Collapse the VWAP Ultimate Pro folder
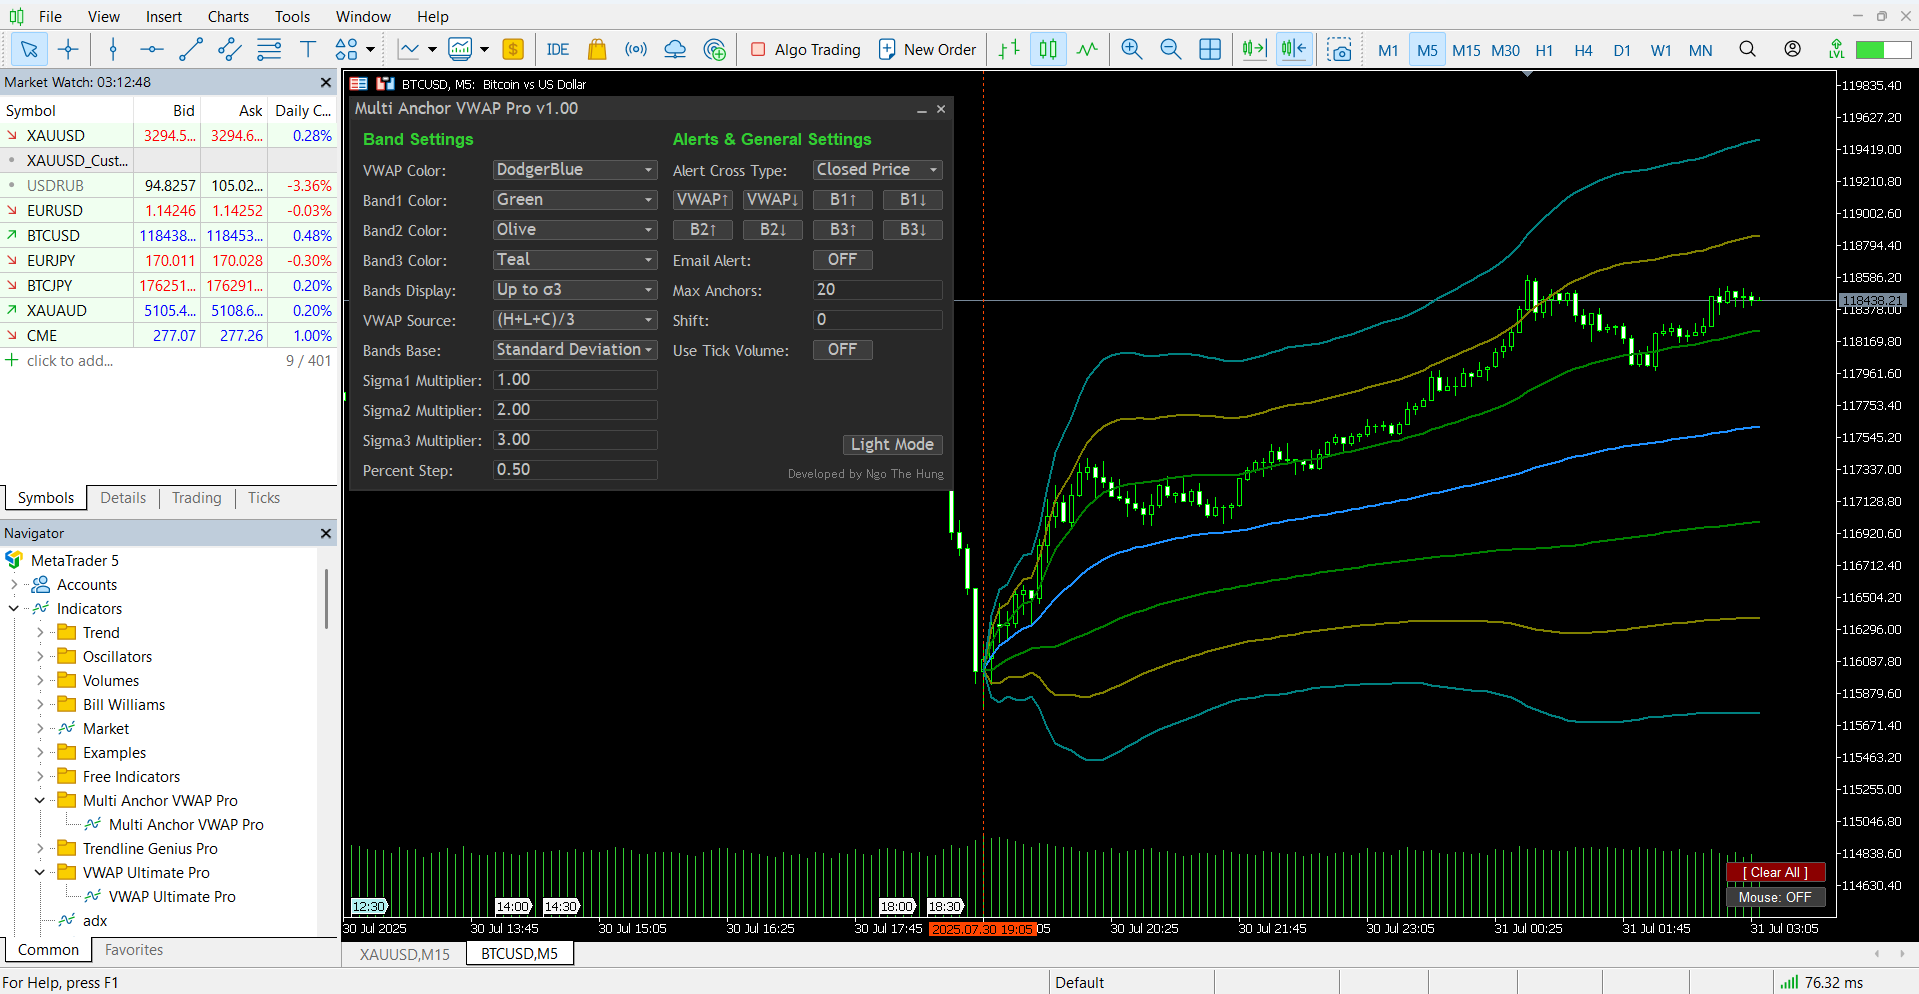 click(40, 873)
